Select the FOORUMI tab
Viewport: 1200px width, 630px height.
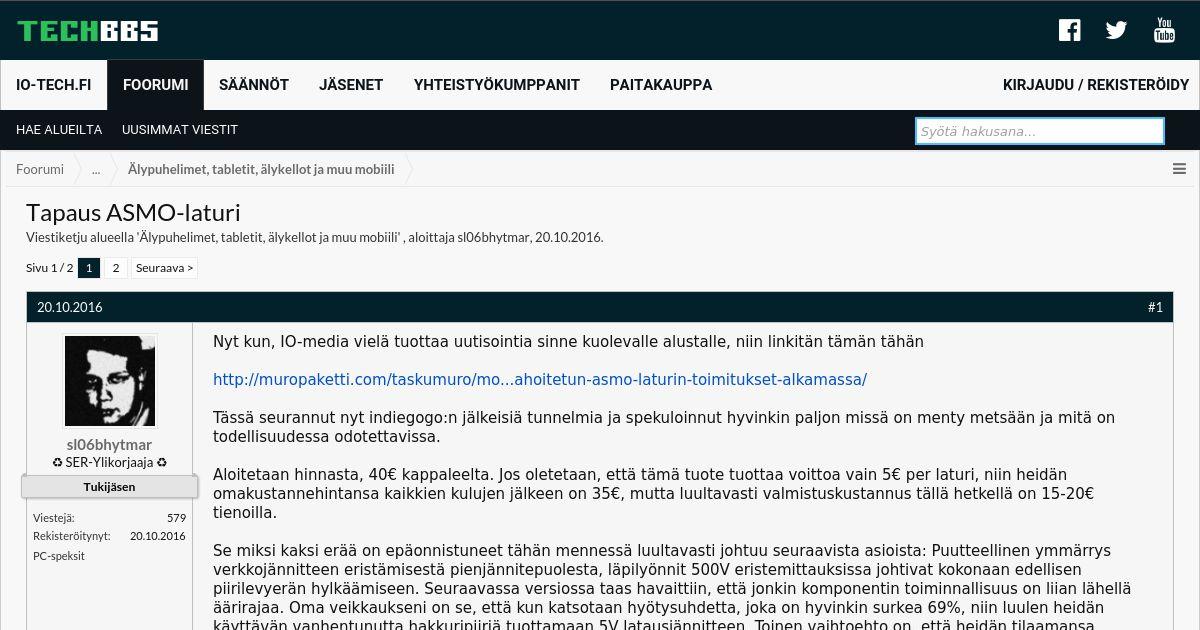pos(156,85)
